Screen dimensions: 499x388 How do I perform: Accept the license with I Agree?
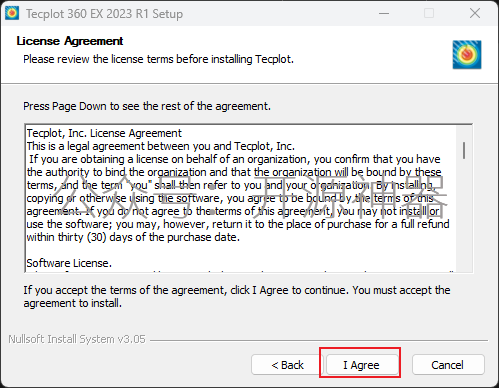[362, 365]
